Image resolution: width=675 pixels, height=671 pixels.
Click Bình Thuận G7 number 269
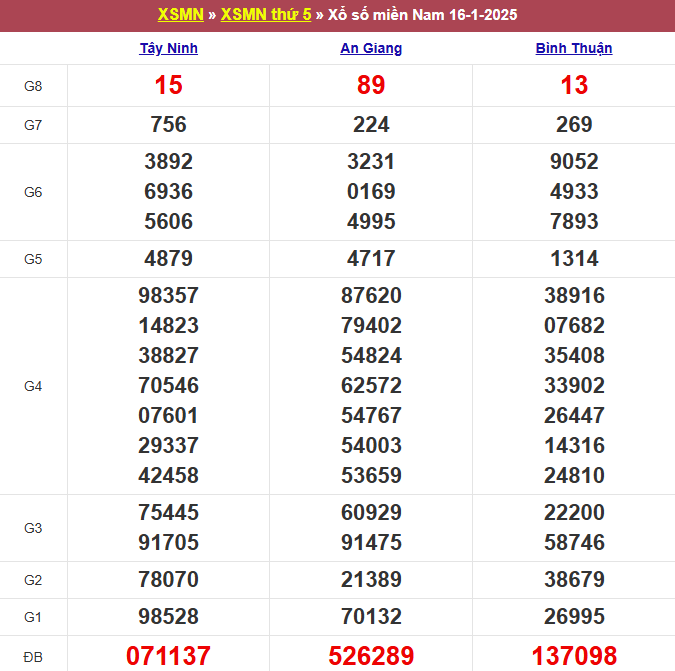coord(574,125)
